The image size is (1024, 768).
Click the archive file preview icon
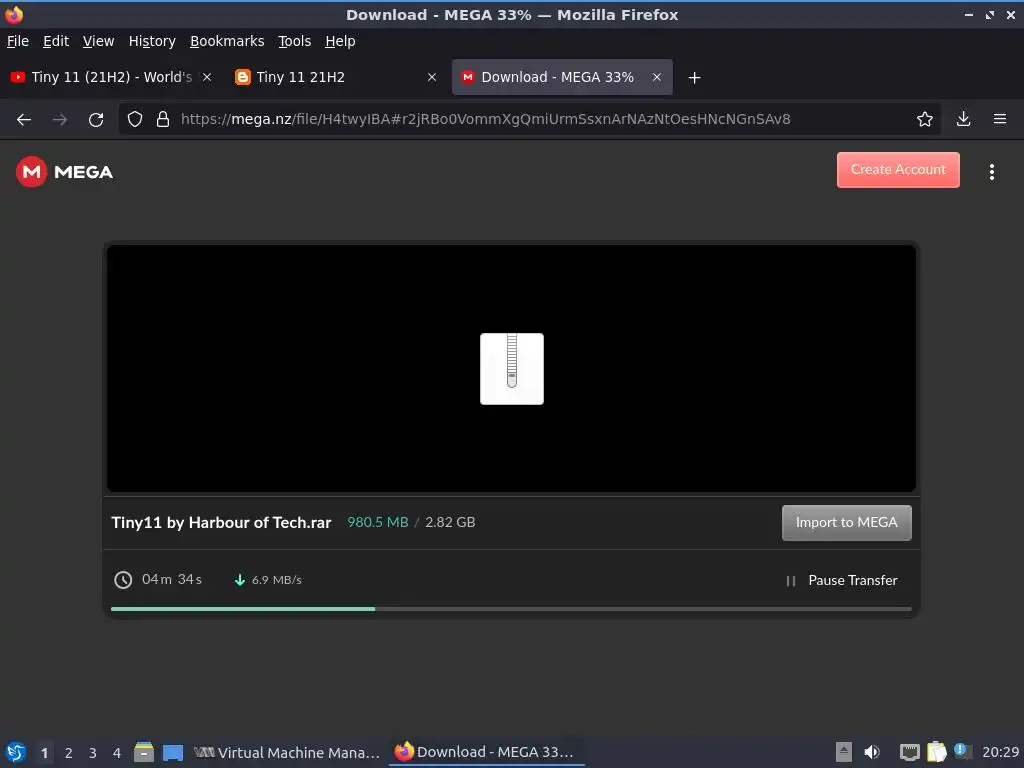[x=511, y=369]
